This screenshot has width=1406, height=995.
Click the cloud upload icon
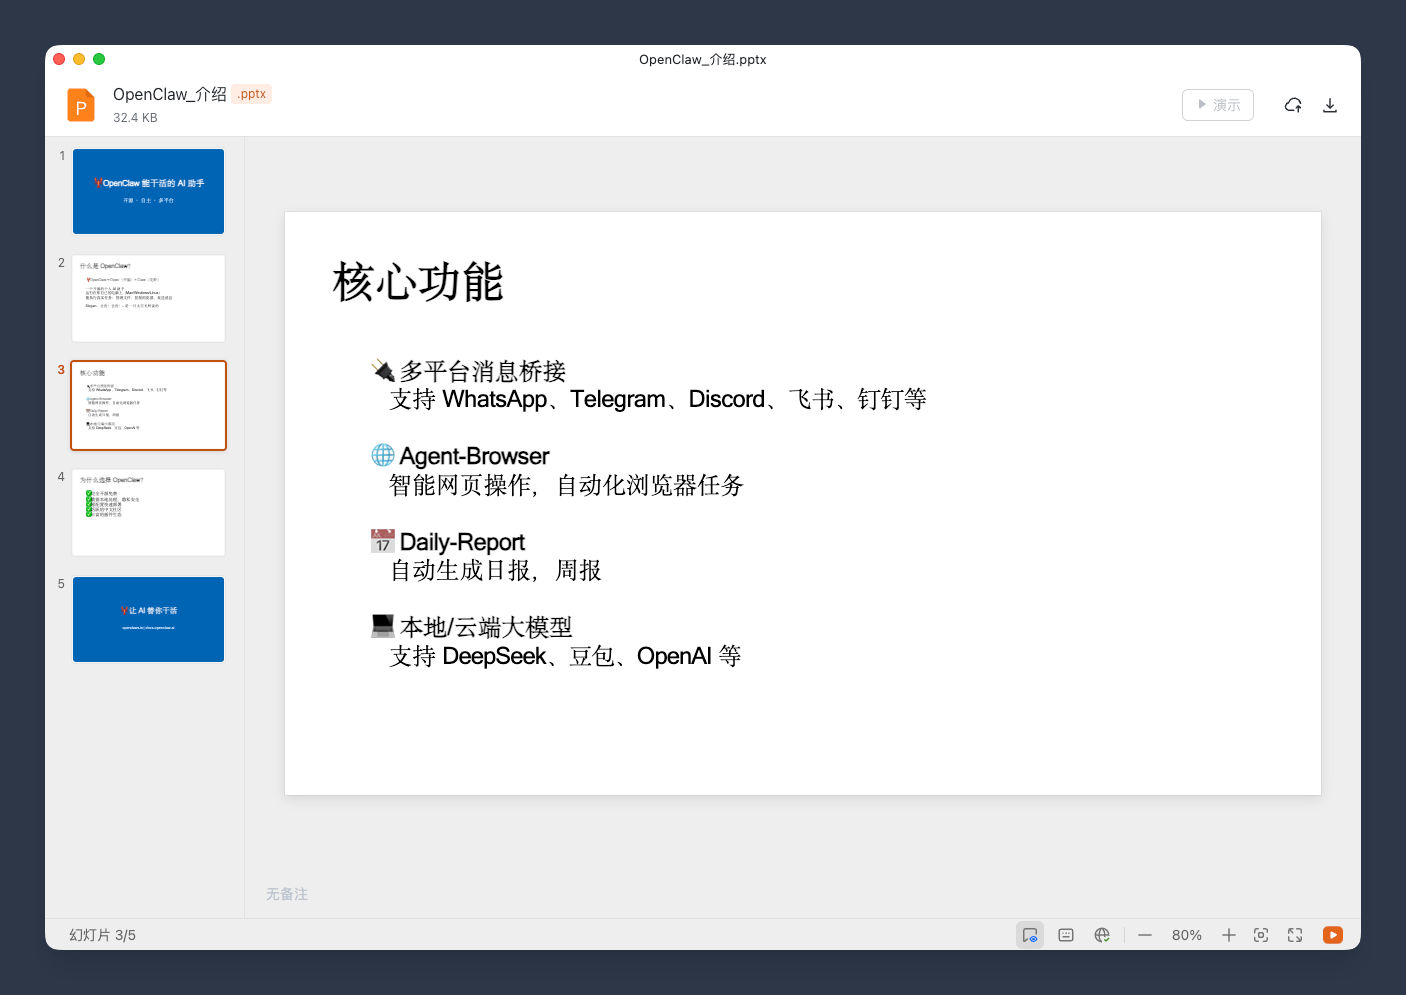point(1293,105)
